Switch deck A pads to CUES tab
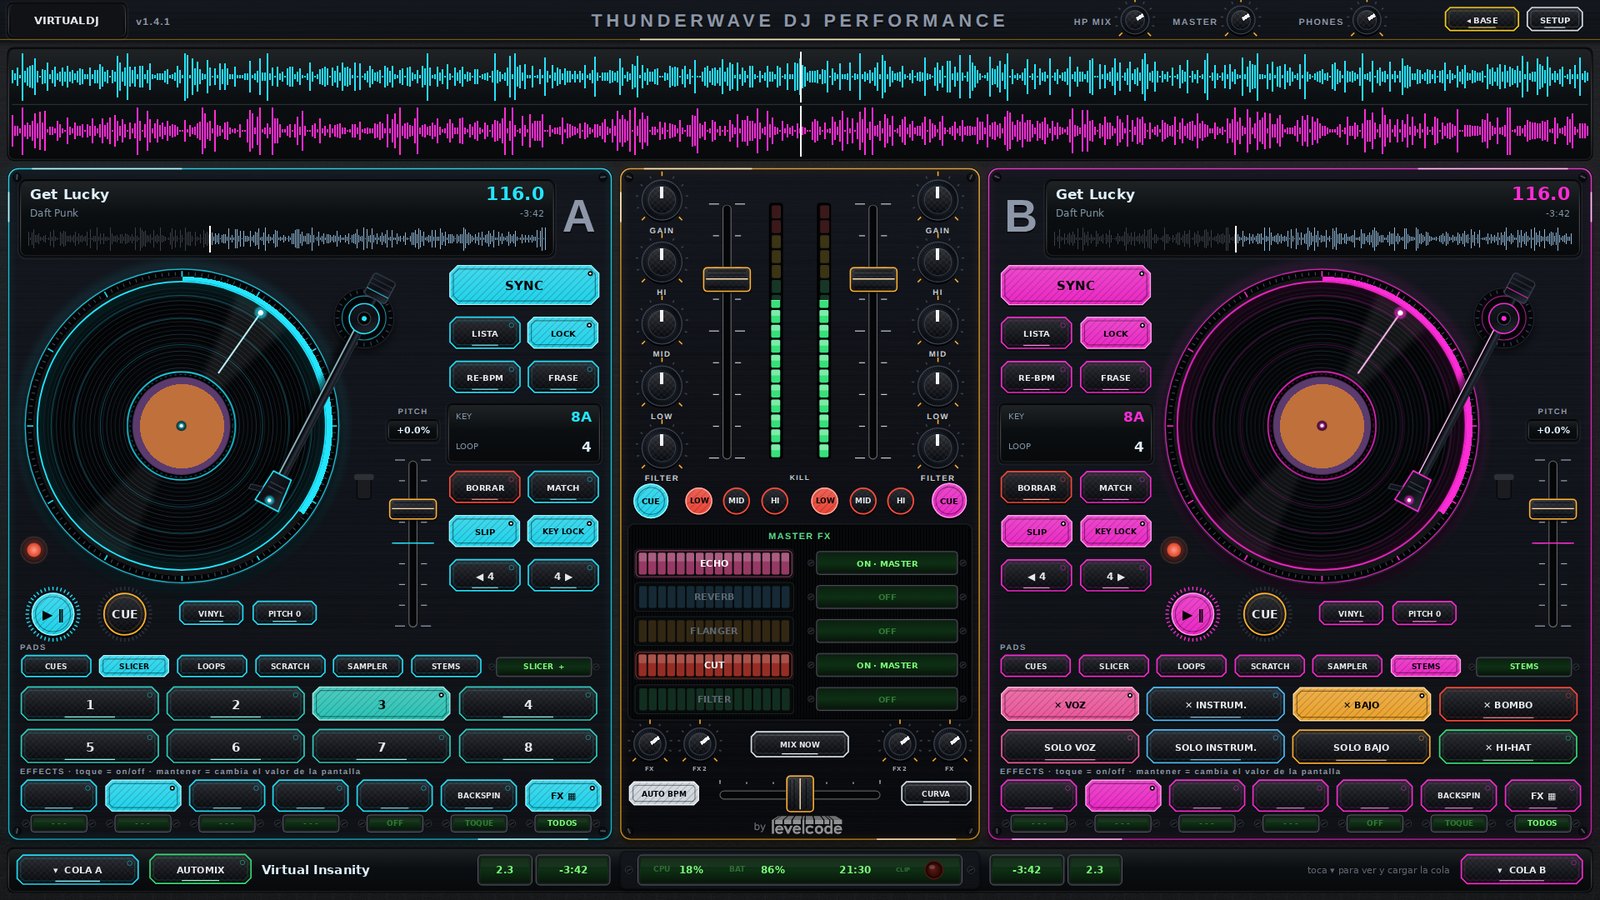1600x900 pixels. tap(56, 666)
